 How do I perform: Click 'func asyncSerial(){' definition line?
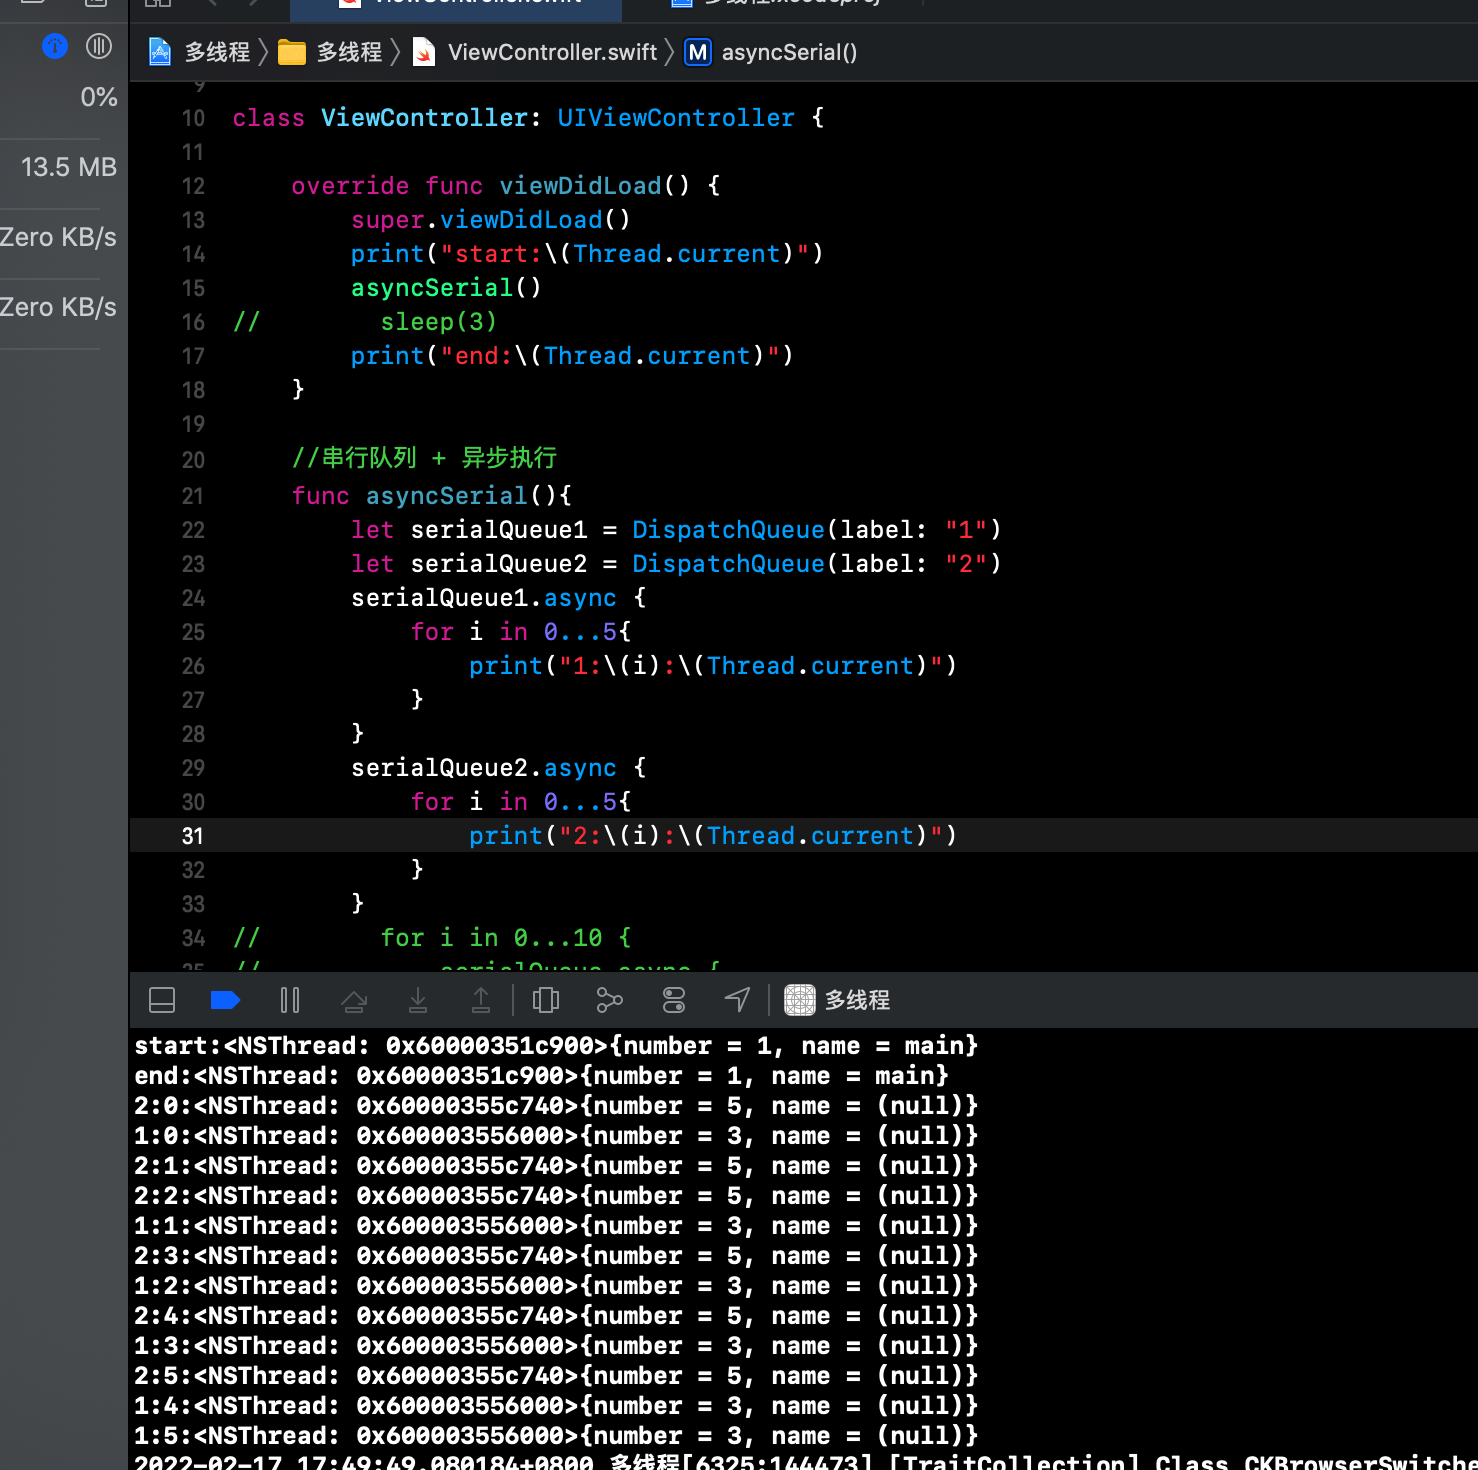pos(431,496)
